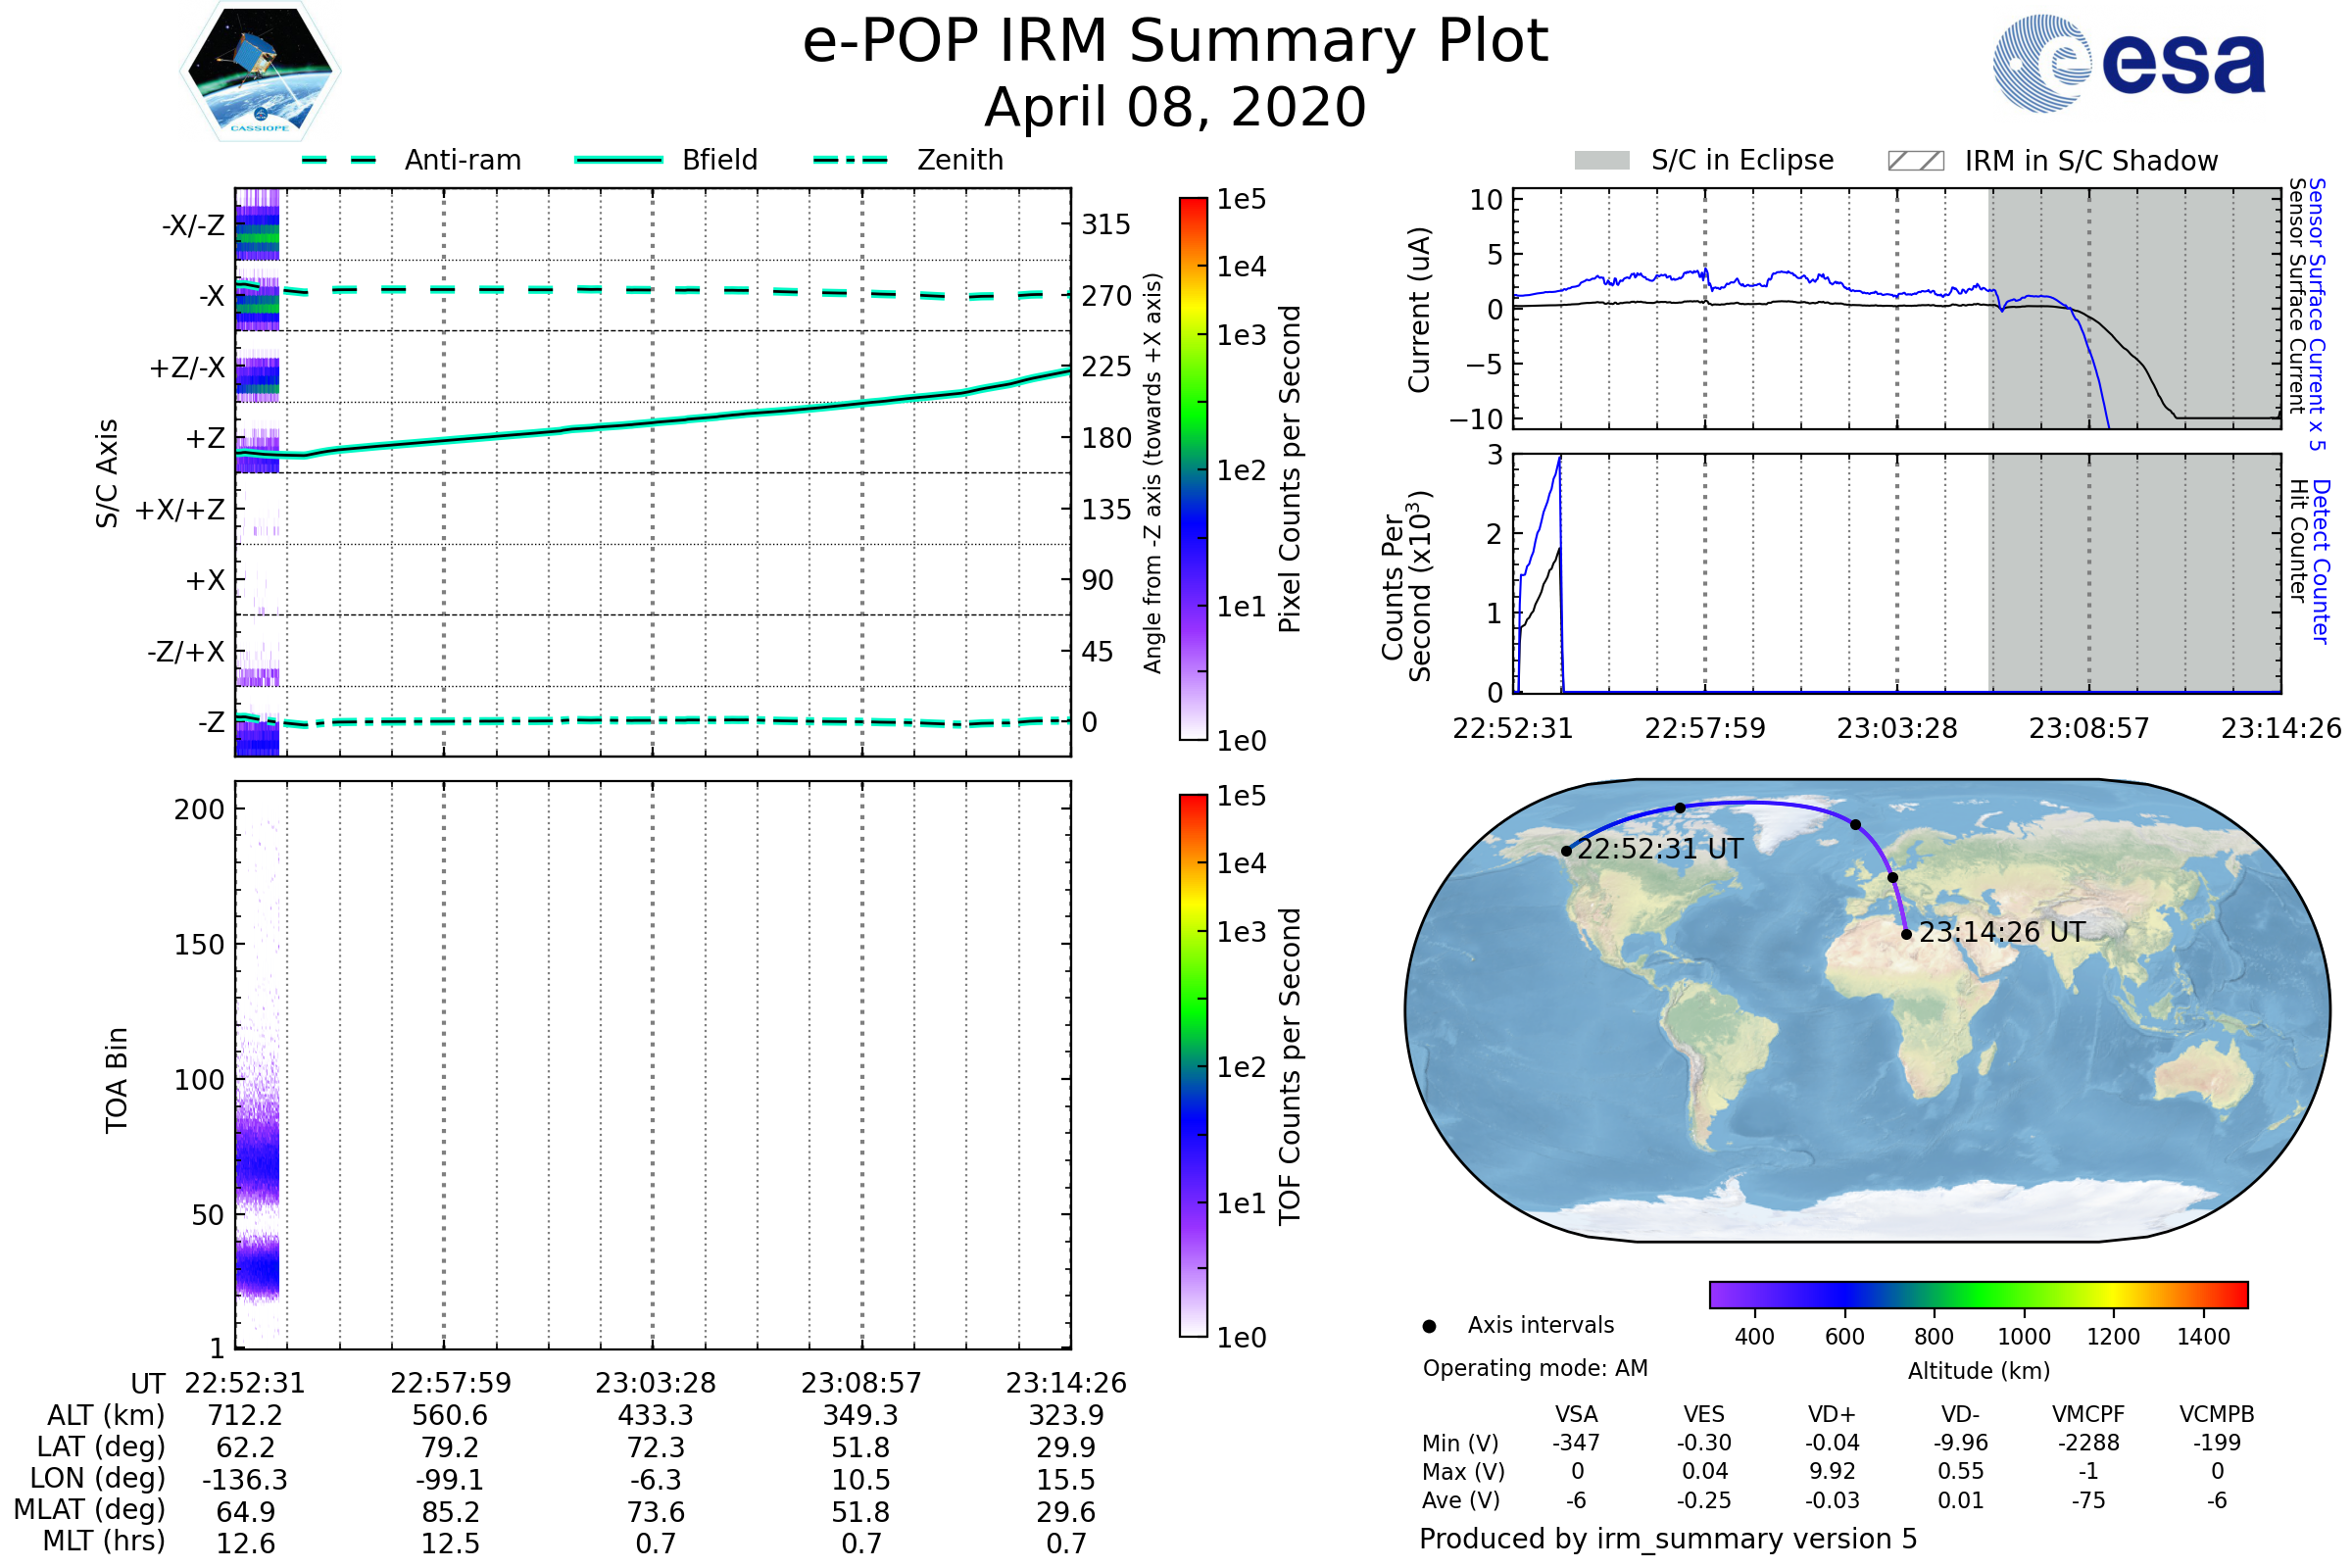This screenshot has width=2352, height=1568.
Task: Click the Anti-ram dashed legend line
Action: click(x=339, y=160)
